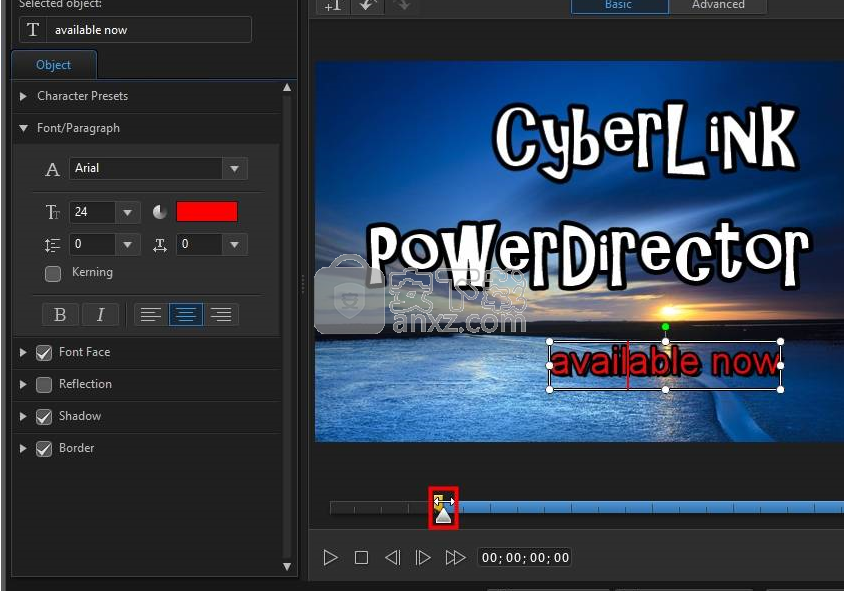Enable the Kerning checkbox
844x591 pixels.
tap(53, 273)
